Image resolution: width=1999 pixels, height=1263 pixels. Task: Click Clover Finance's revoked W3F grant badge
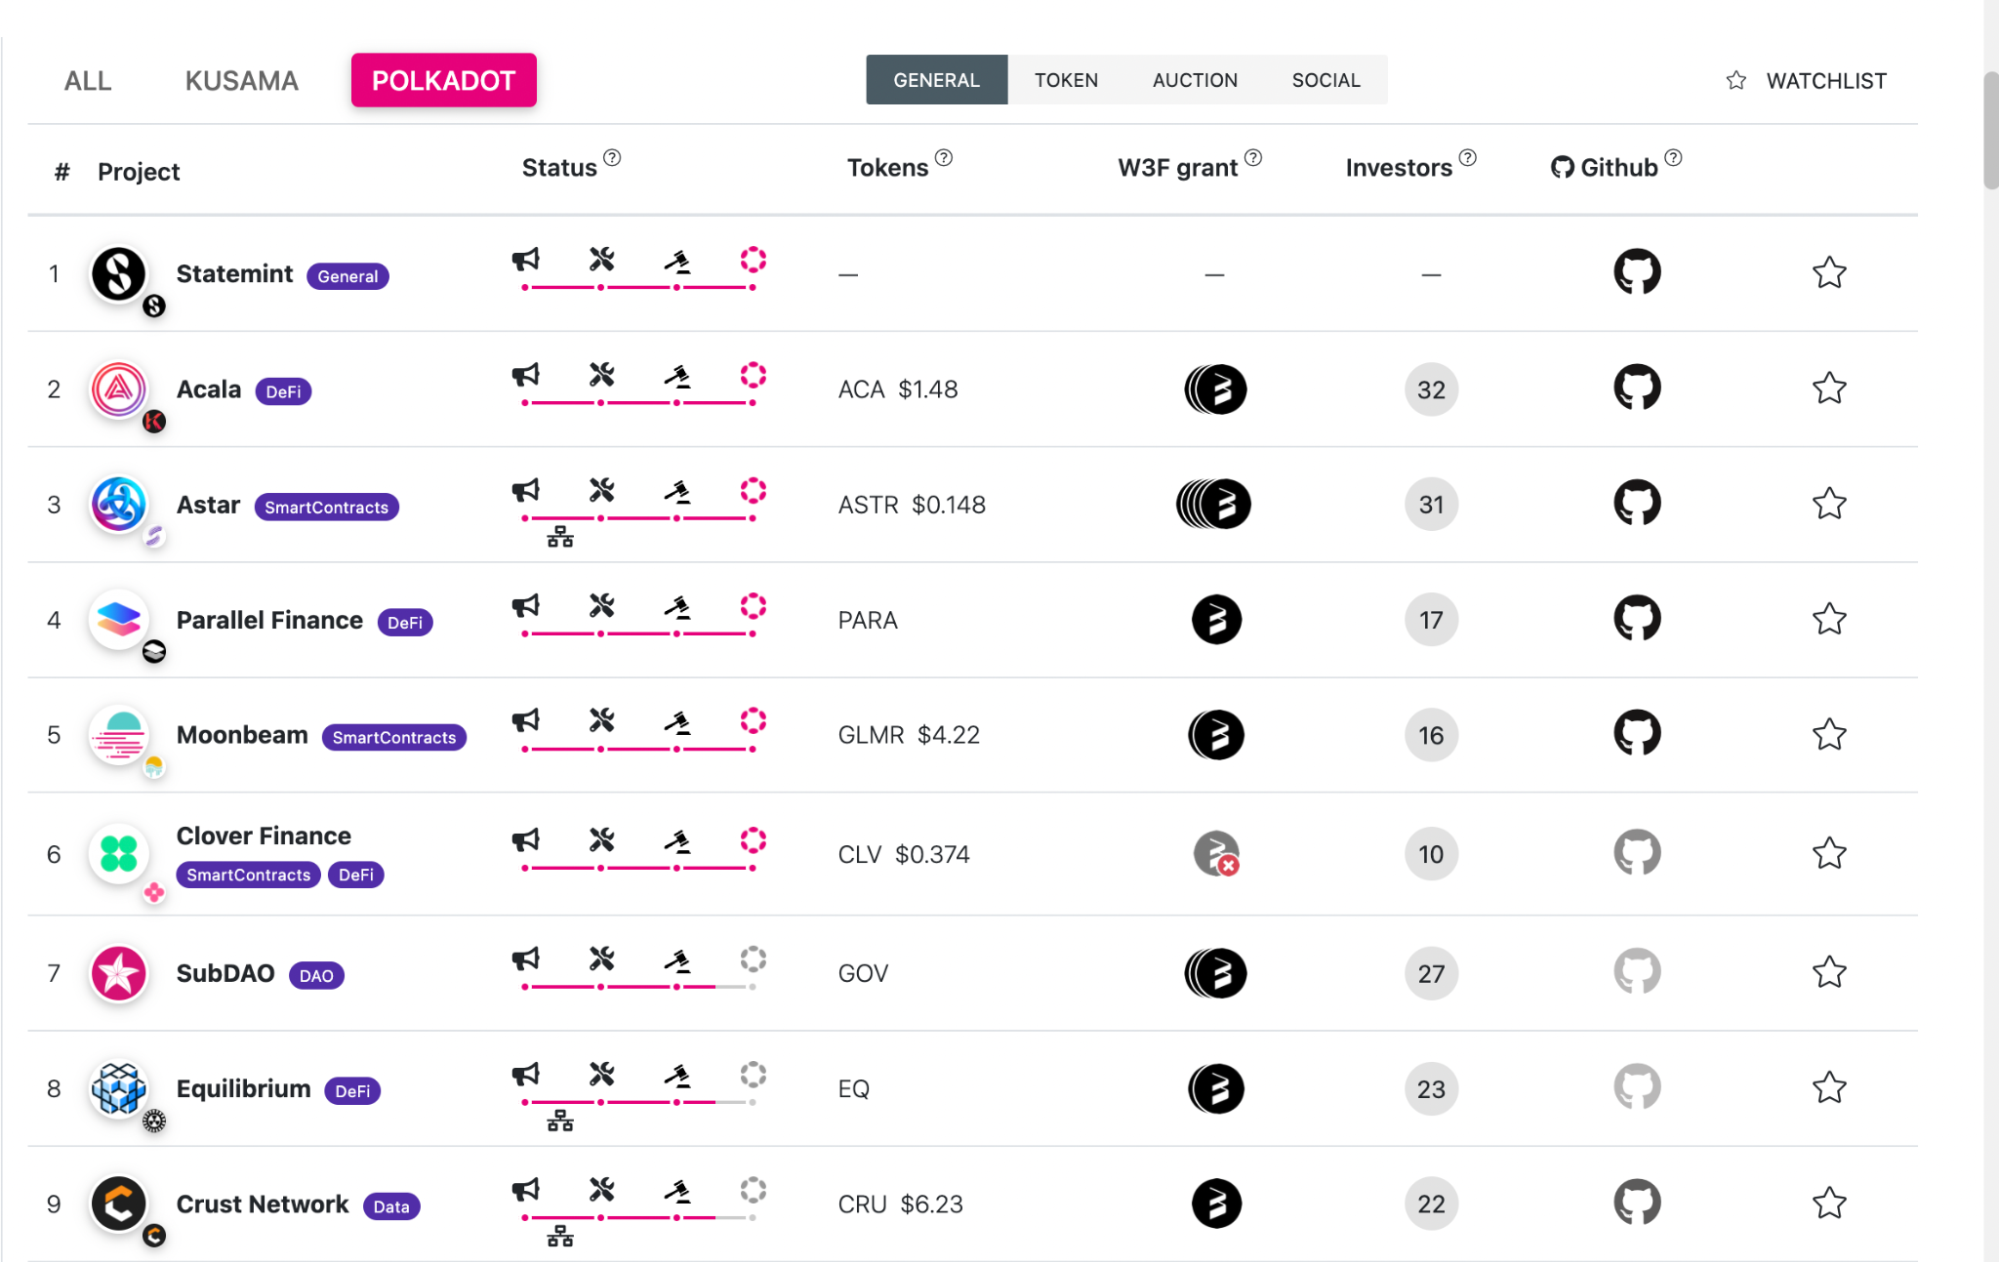[x=1217, y=854]
